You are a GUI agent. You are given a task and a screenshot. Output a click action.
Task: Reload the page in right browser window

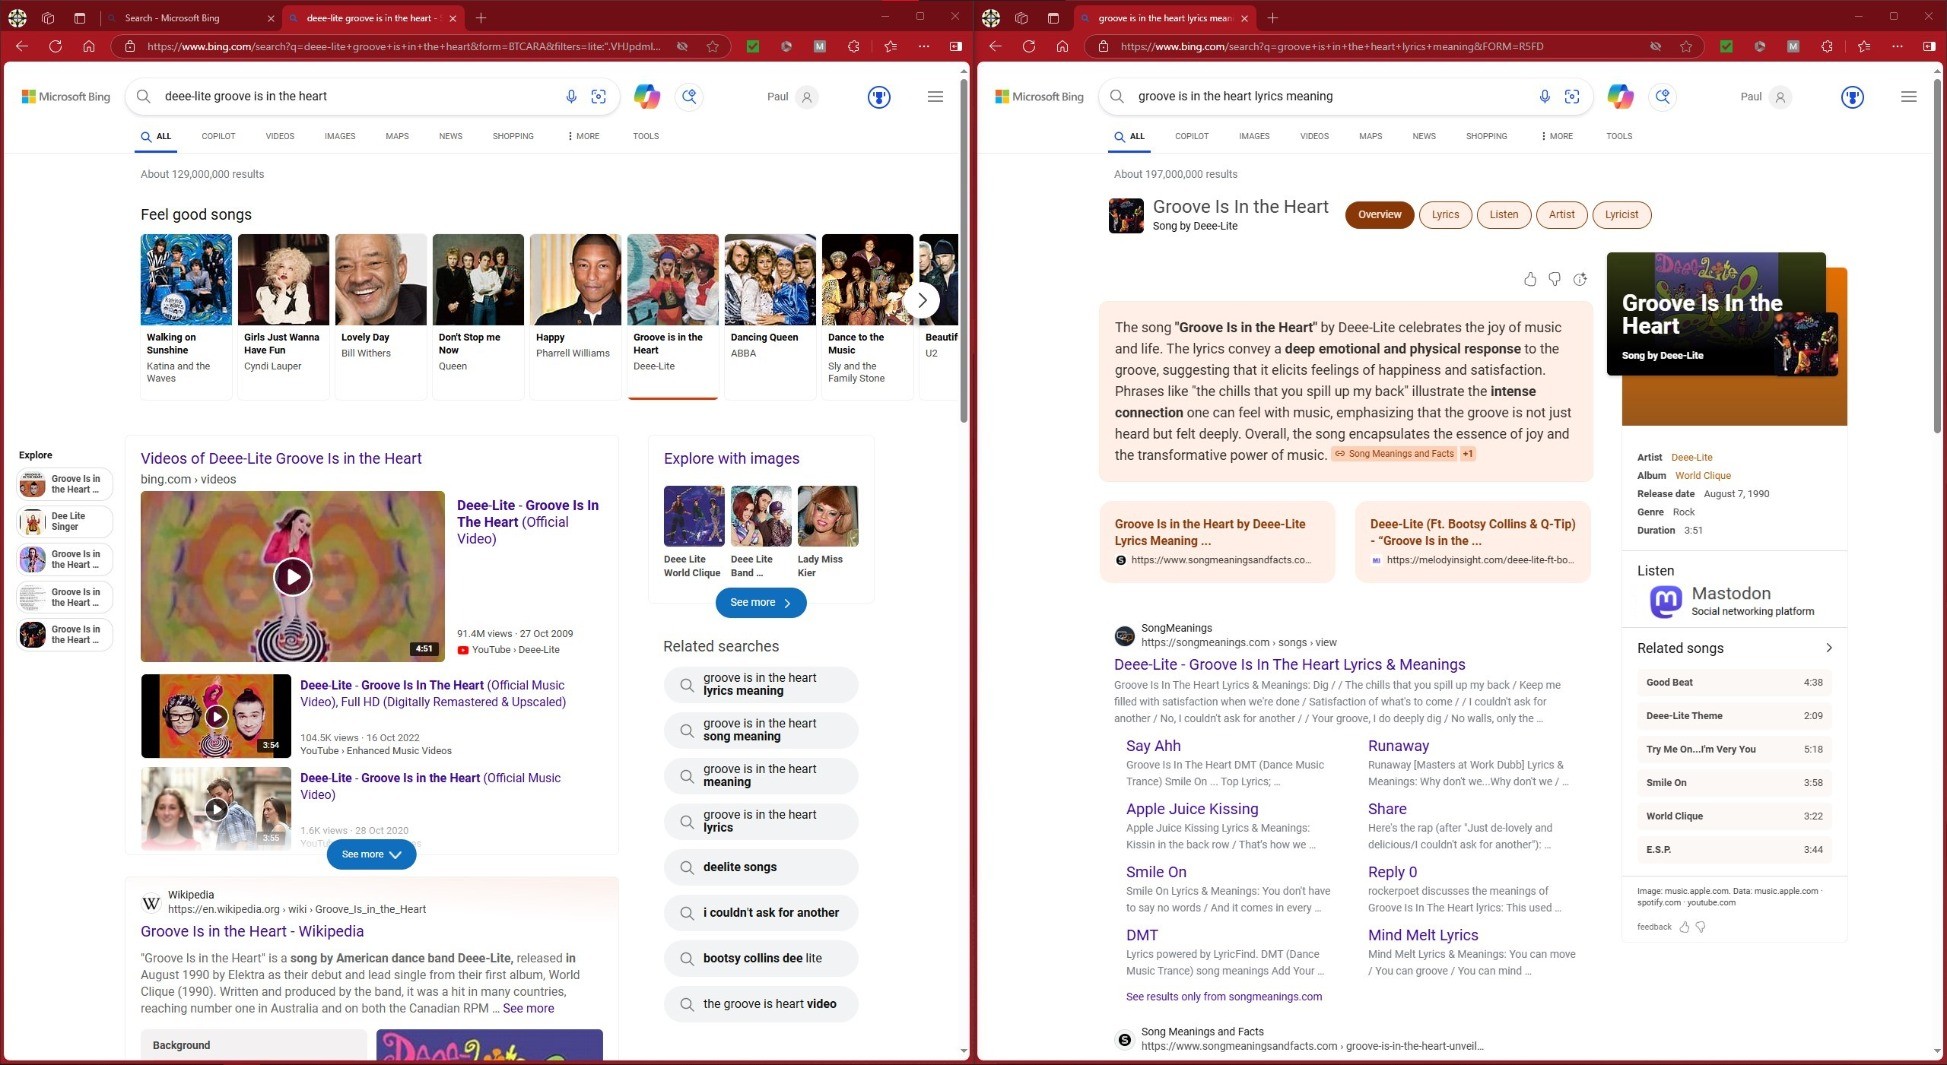[x=1028, y=46]
